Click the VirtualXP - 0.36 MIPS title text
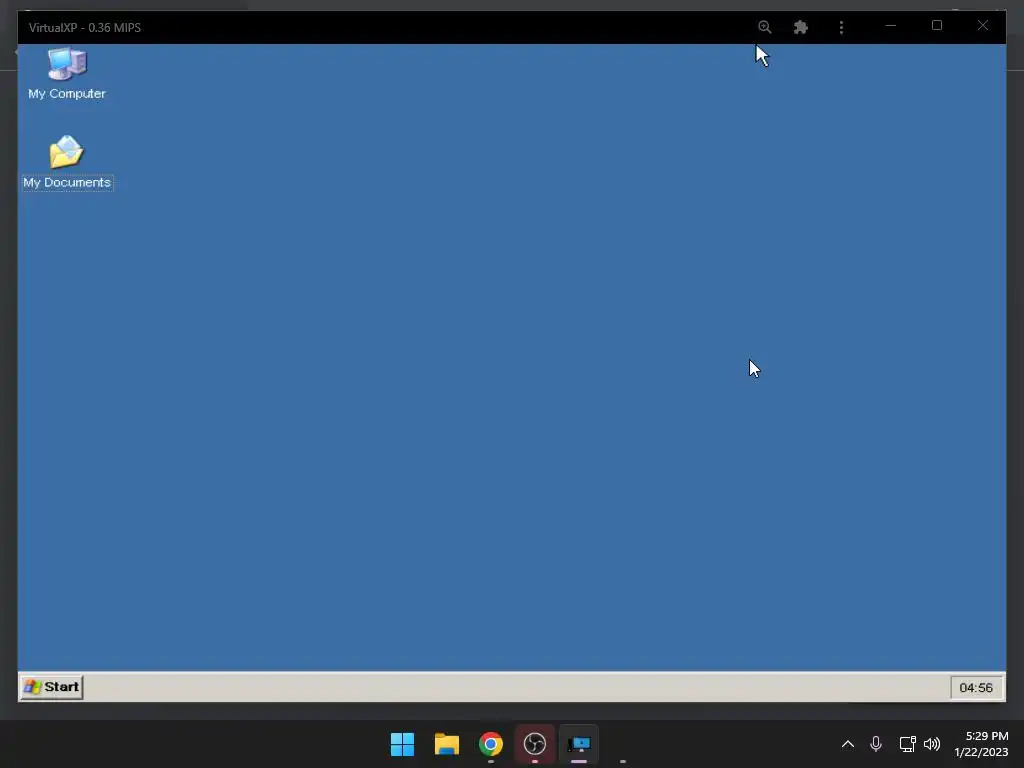This screenshot has width=1024, height=768. tap(85, 27)
